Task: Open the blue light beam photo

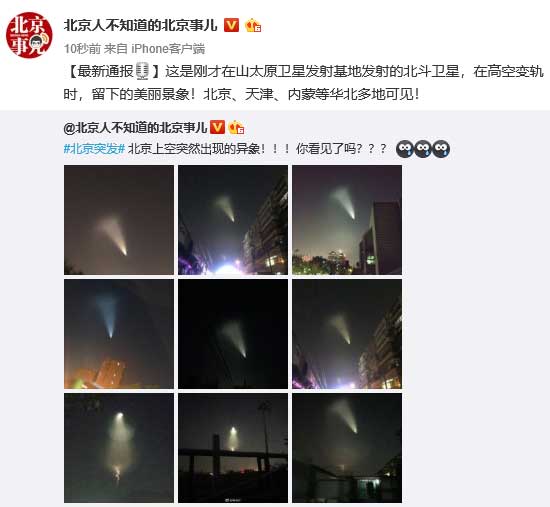Action: click(x=119, y=334)
